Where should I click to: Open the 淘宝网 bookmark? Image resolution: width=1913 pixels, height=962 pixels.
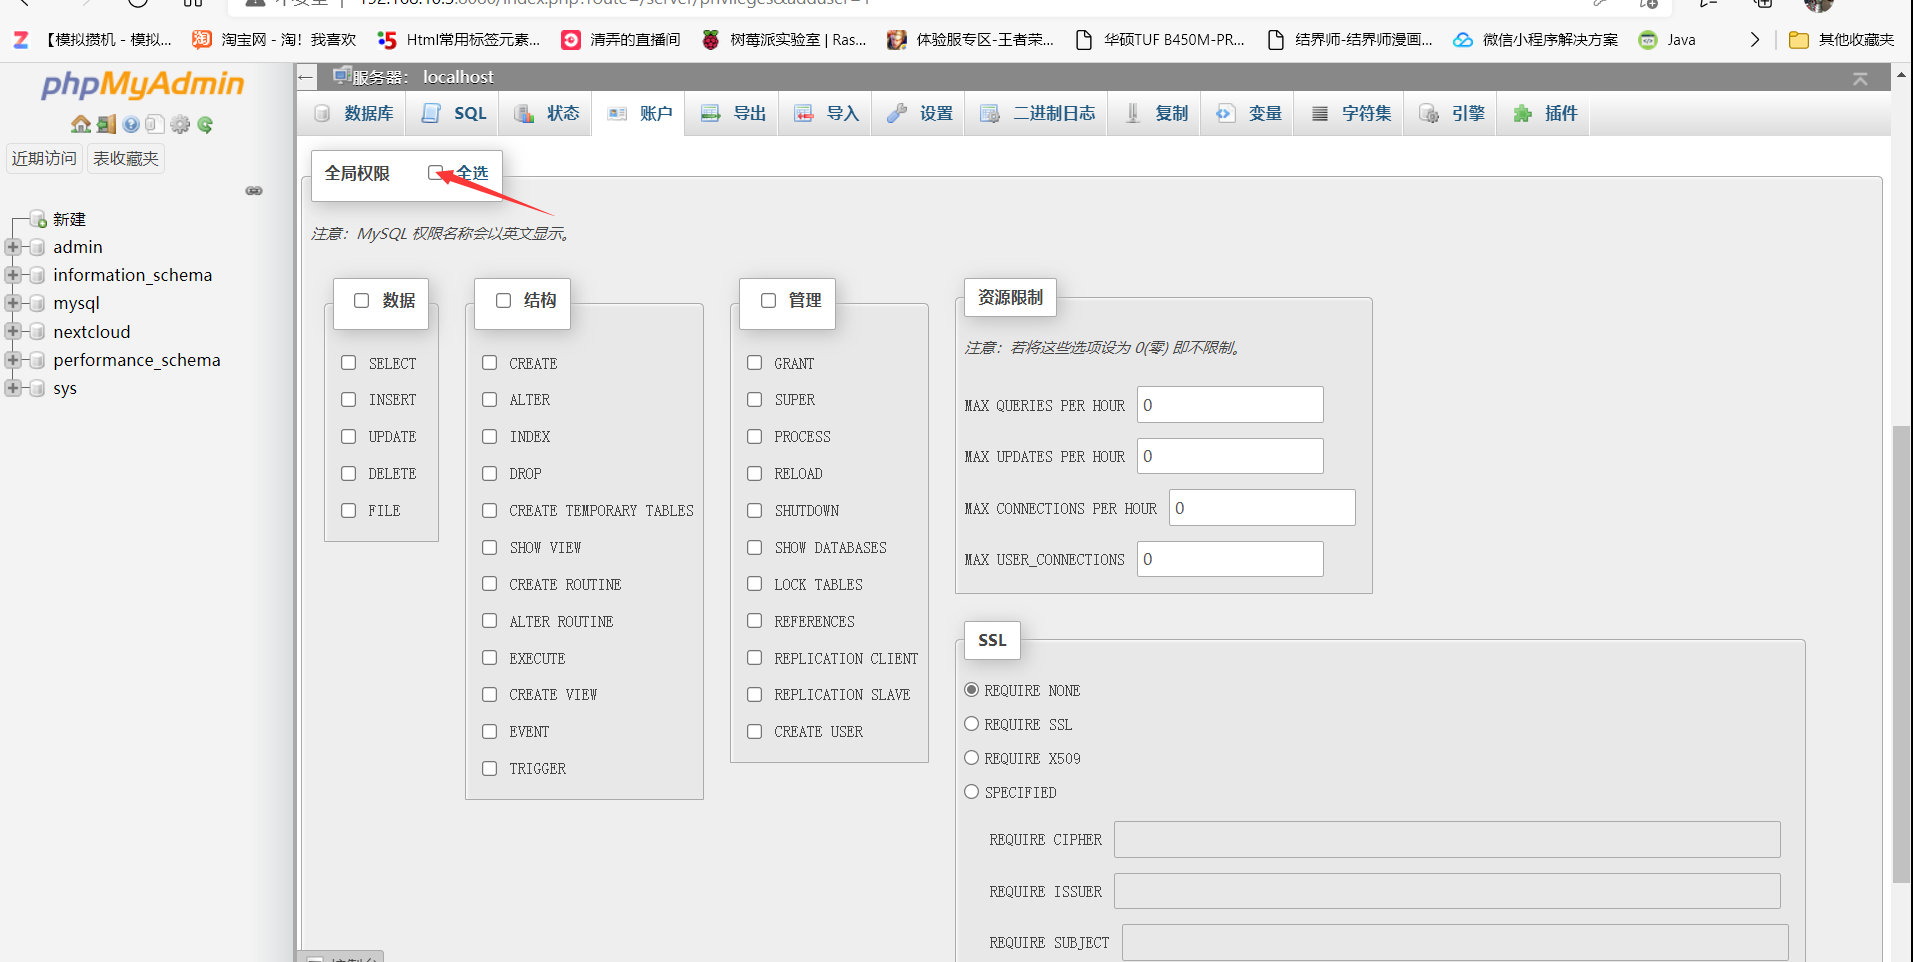tap(274, 40)
